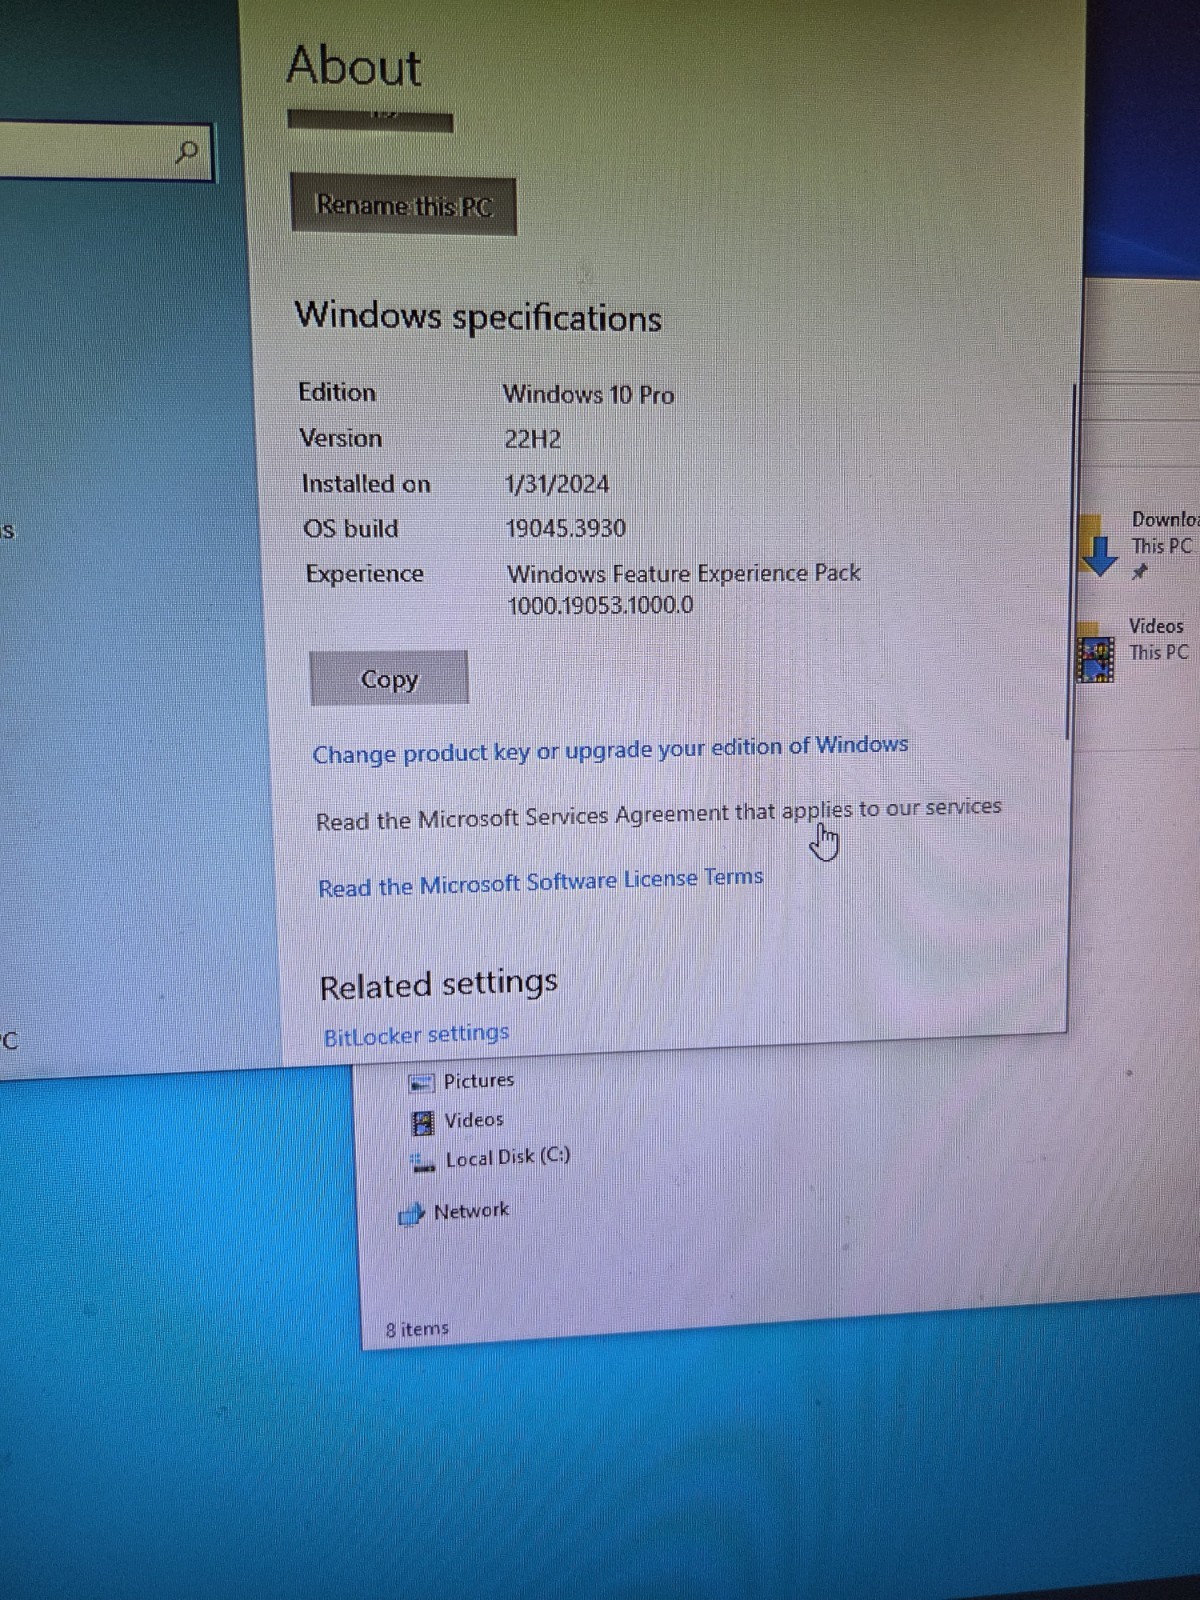Screen dimensions: 1200x1600
Task: Open BitLocker settings link
Action: (416, 1034)
